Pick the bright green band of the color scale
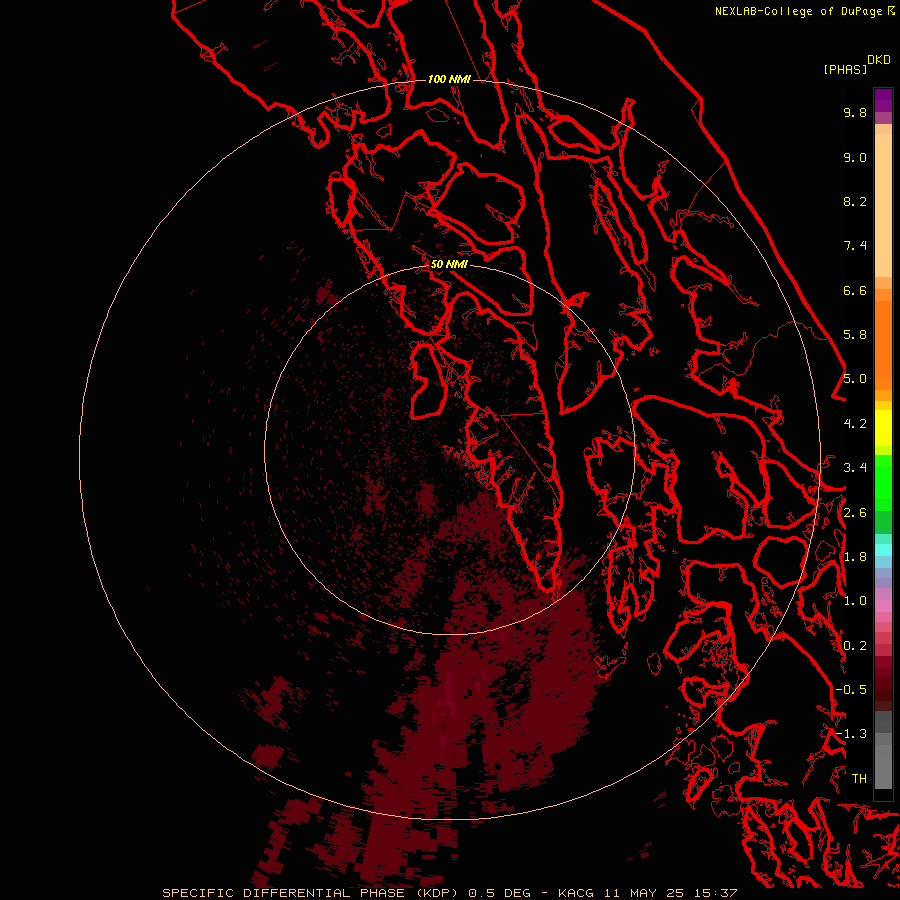The width and height of the screenshot is (900, 900). click(x=883, y=482)
